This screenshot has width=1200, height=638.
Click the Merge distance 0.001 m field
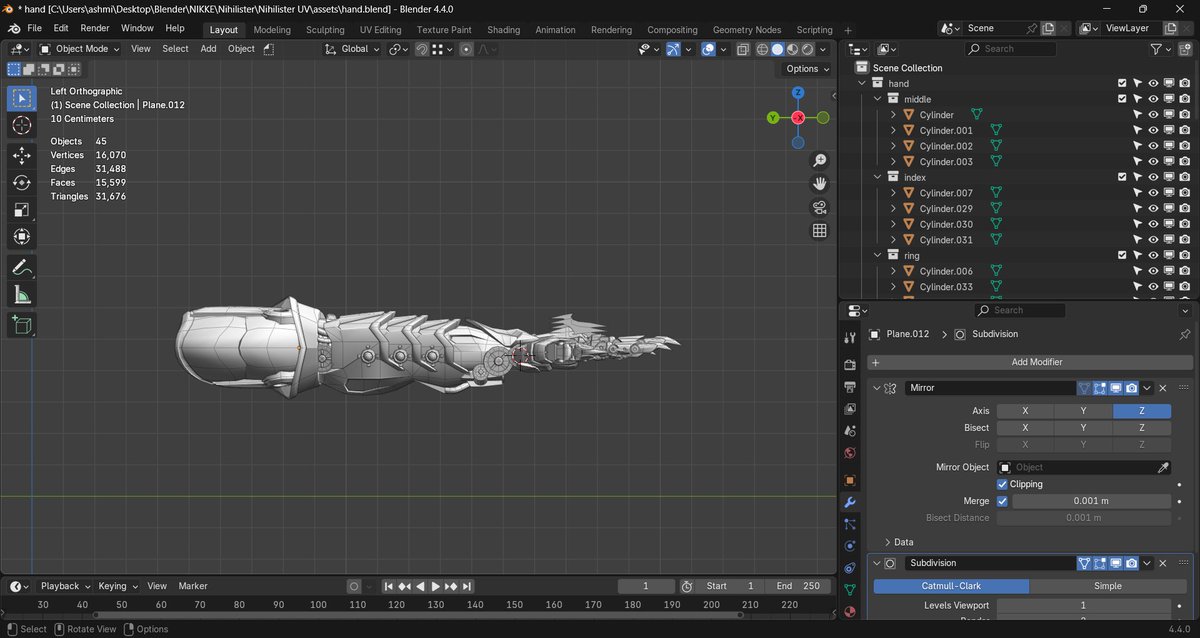[1091, 501]
